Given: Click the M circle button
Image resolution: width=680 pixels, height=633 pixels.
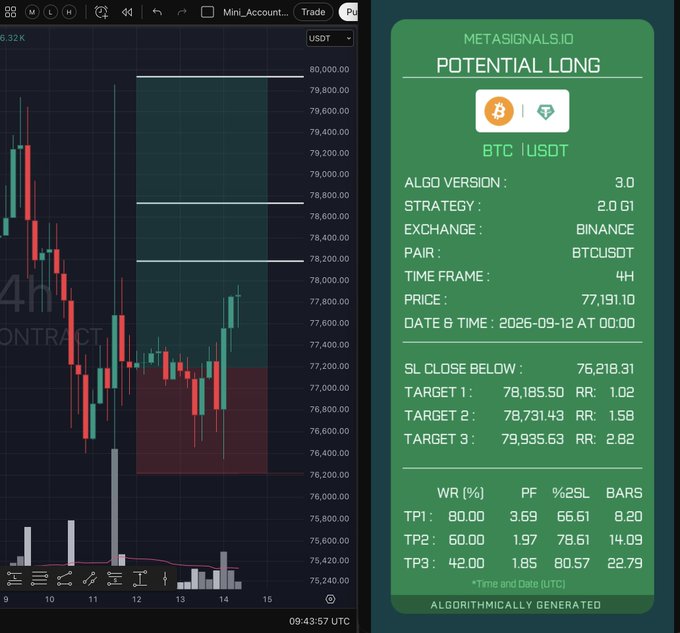Looking at the screenshot, I should (x=32, y=12).
